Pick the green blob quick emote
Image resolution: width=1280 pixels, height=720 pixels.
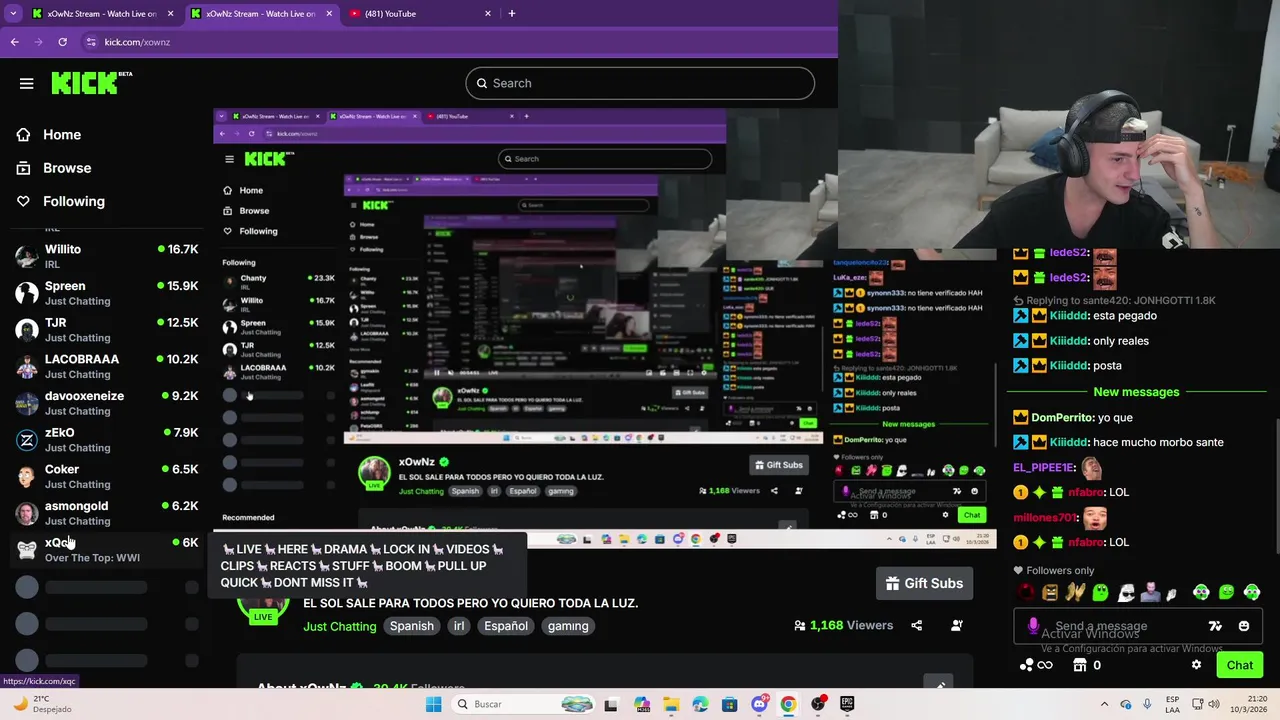[x=1100, y=593]
